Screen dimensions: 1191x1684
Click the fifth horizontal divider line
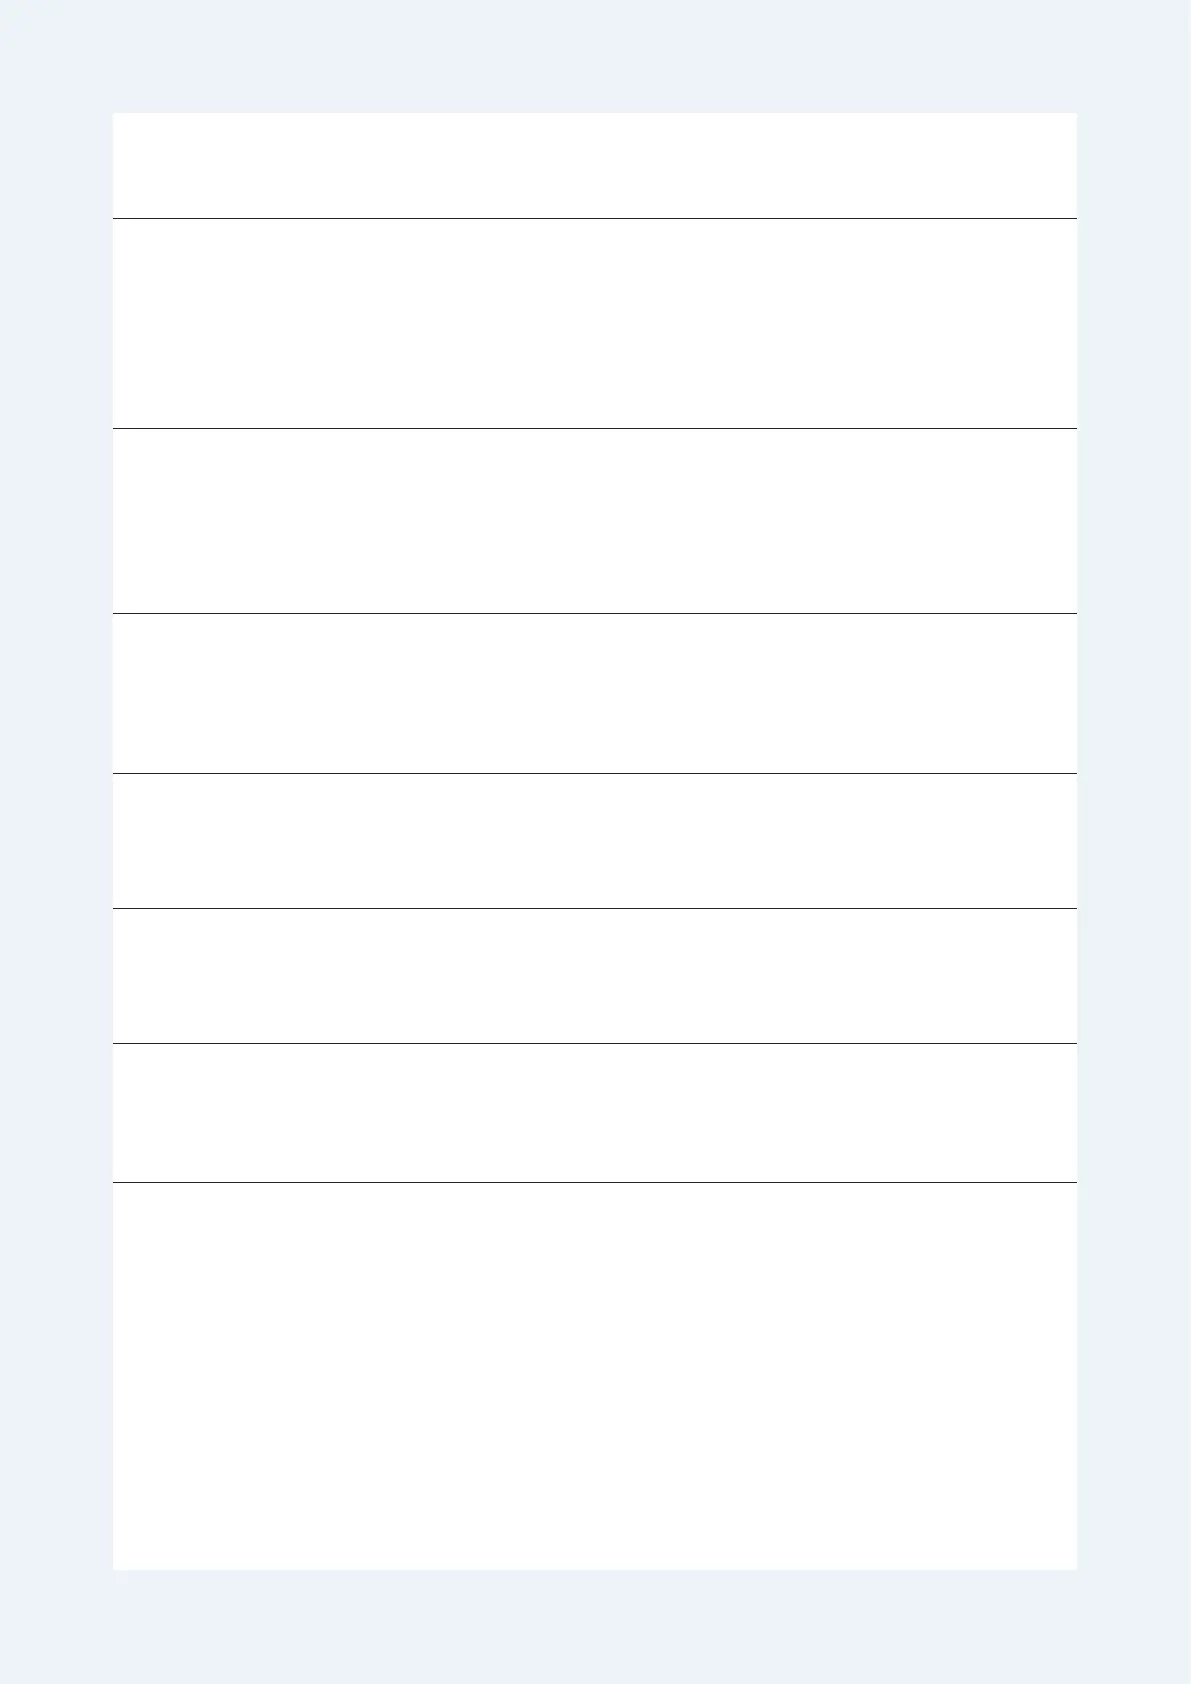[595, 908]
